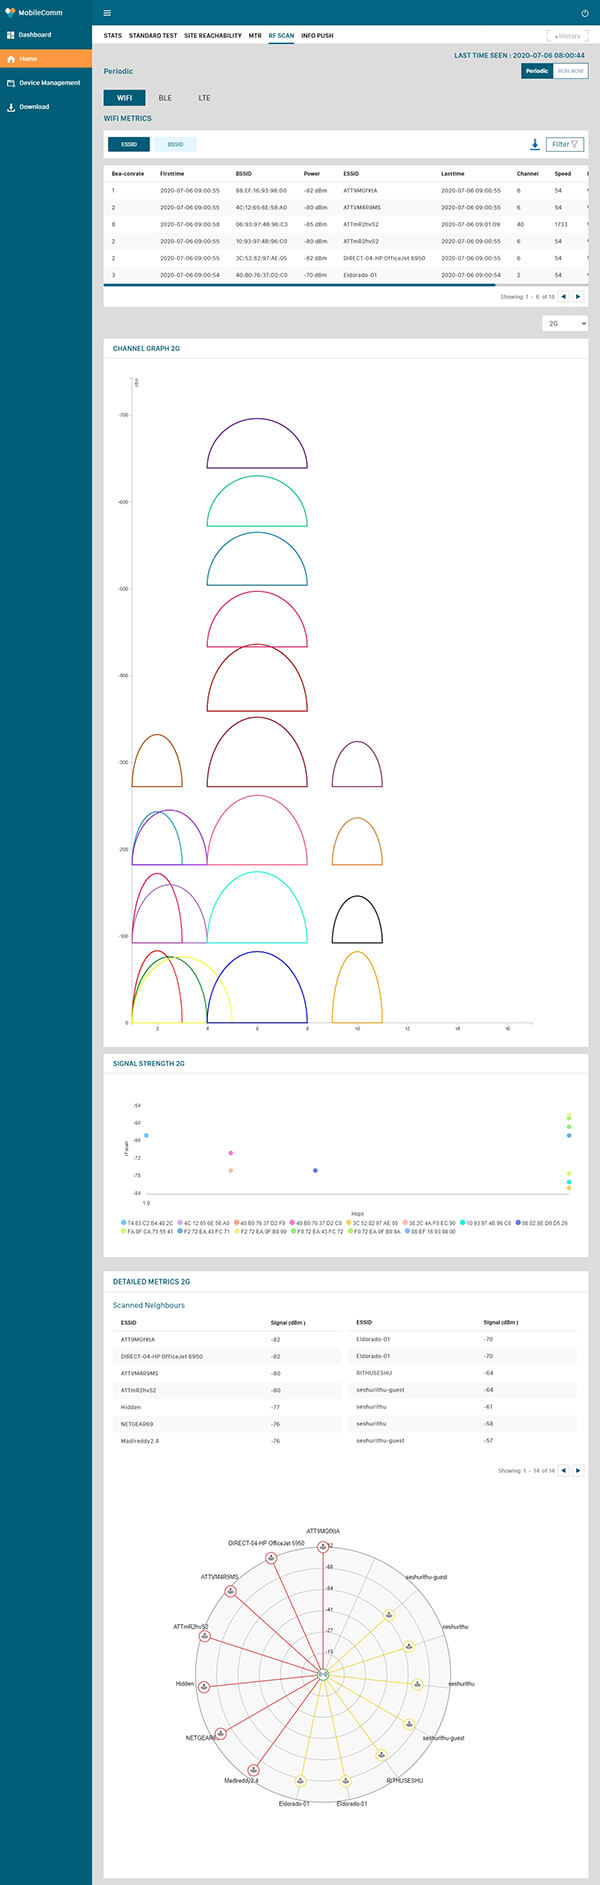This screenshot has width=600, height=1885.
Task: Open the 2G band dropdown
Action: click(x=565, y=323)
